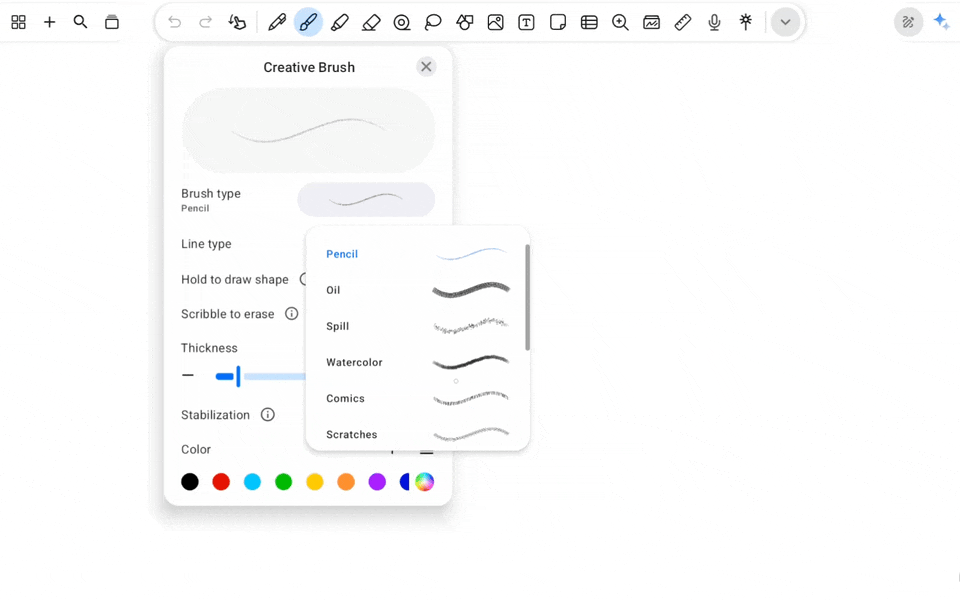The image size is (960, 600).
Task: Open the AI sparkle assistant
Action: click(941, 22)
